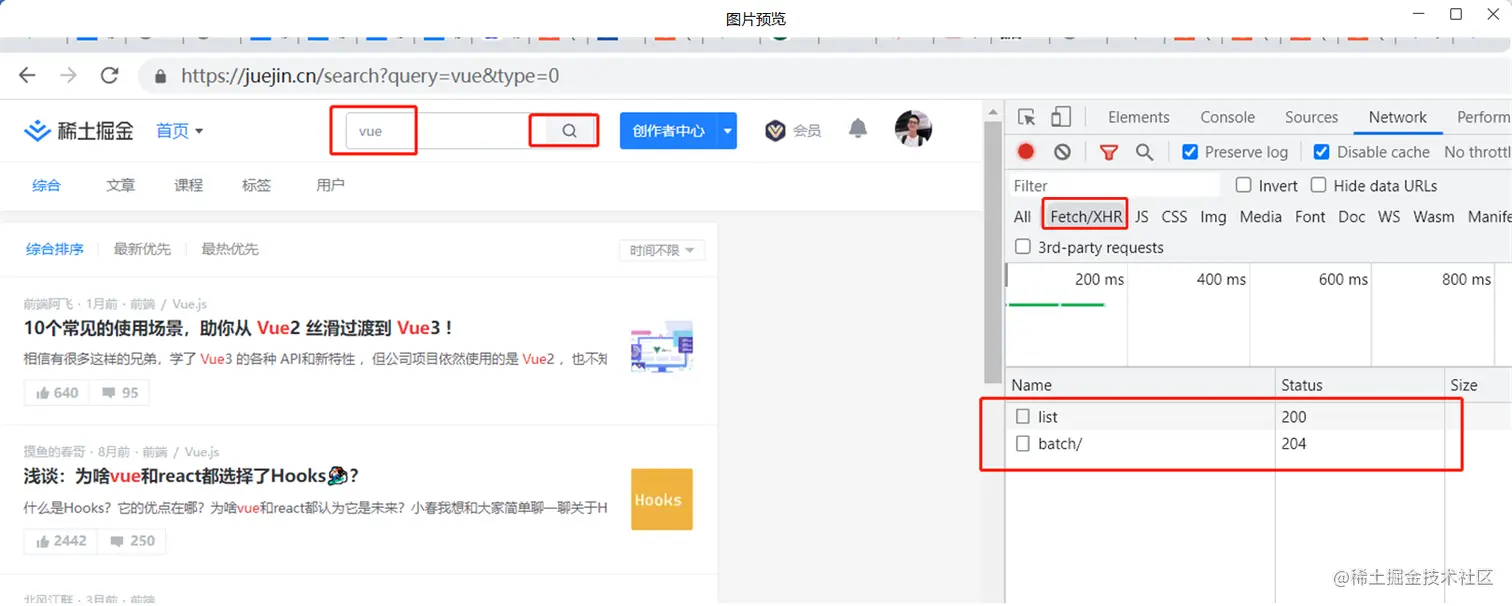
Task: Sort results by 最新优先
Action: point(142,249)
